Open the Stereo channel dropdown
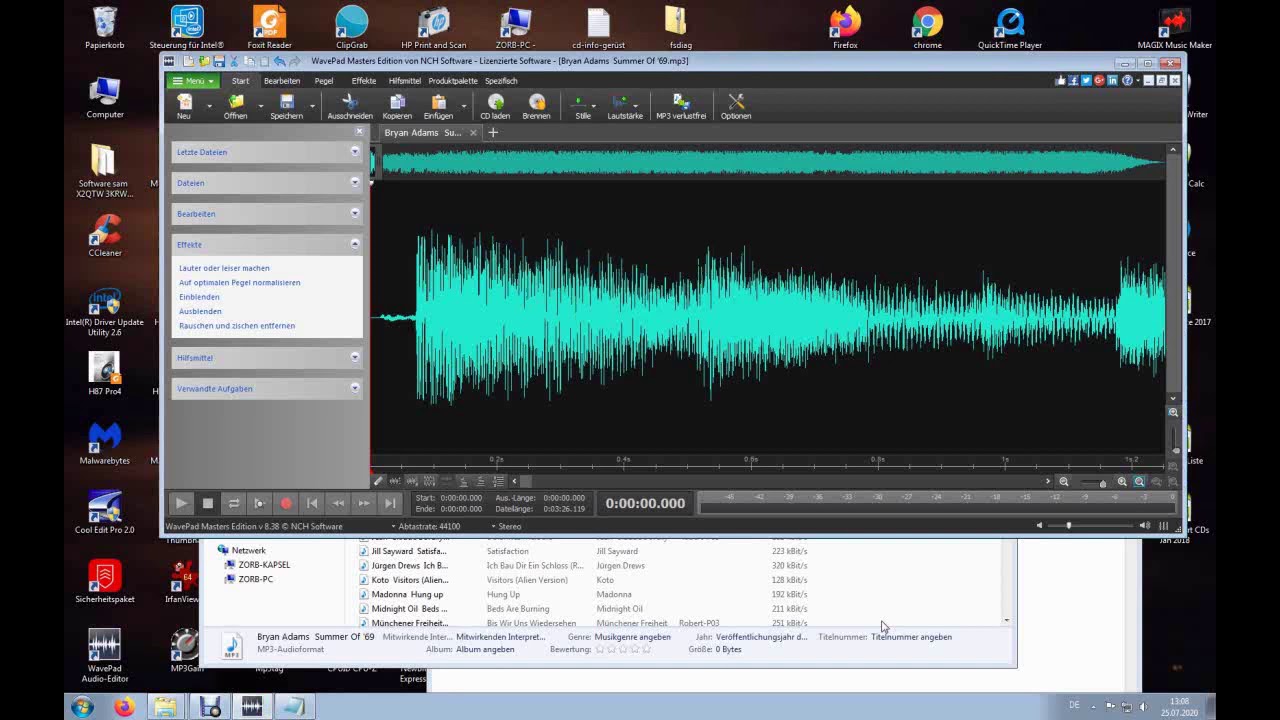The height and width of the screenshot is (720, 1280). click(507, 526)
